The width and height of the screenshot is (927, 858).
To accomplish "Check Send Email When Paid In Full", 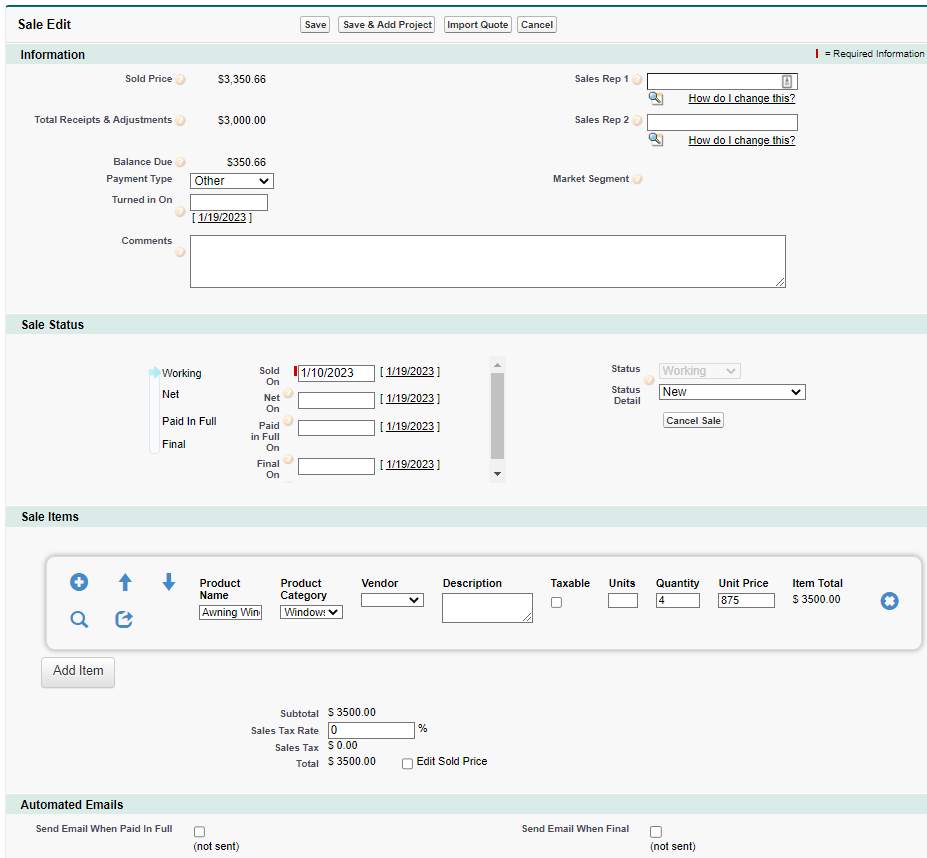I will tap(200, 832).
